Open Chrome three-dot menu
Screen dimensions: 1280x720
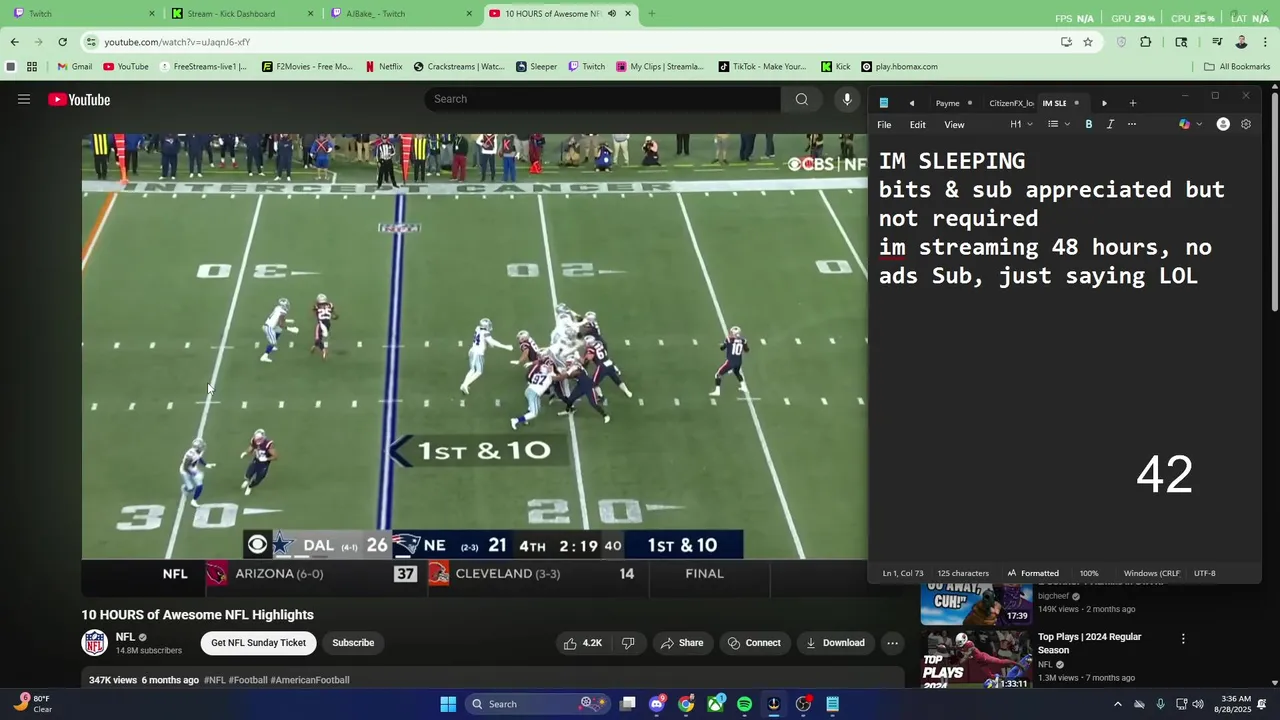[x=1266, y=42]
